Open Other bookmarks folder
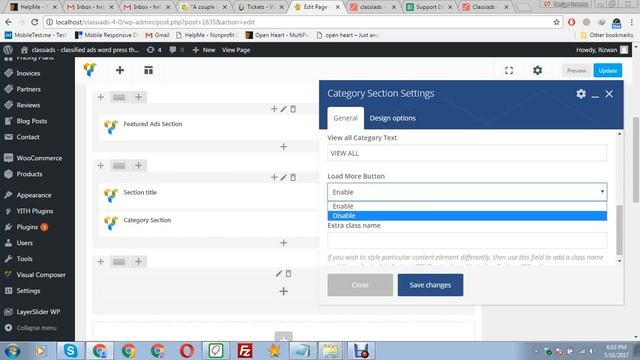Image resolution: width=640 pixels, height=360 pixels. pos(607,35)
